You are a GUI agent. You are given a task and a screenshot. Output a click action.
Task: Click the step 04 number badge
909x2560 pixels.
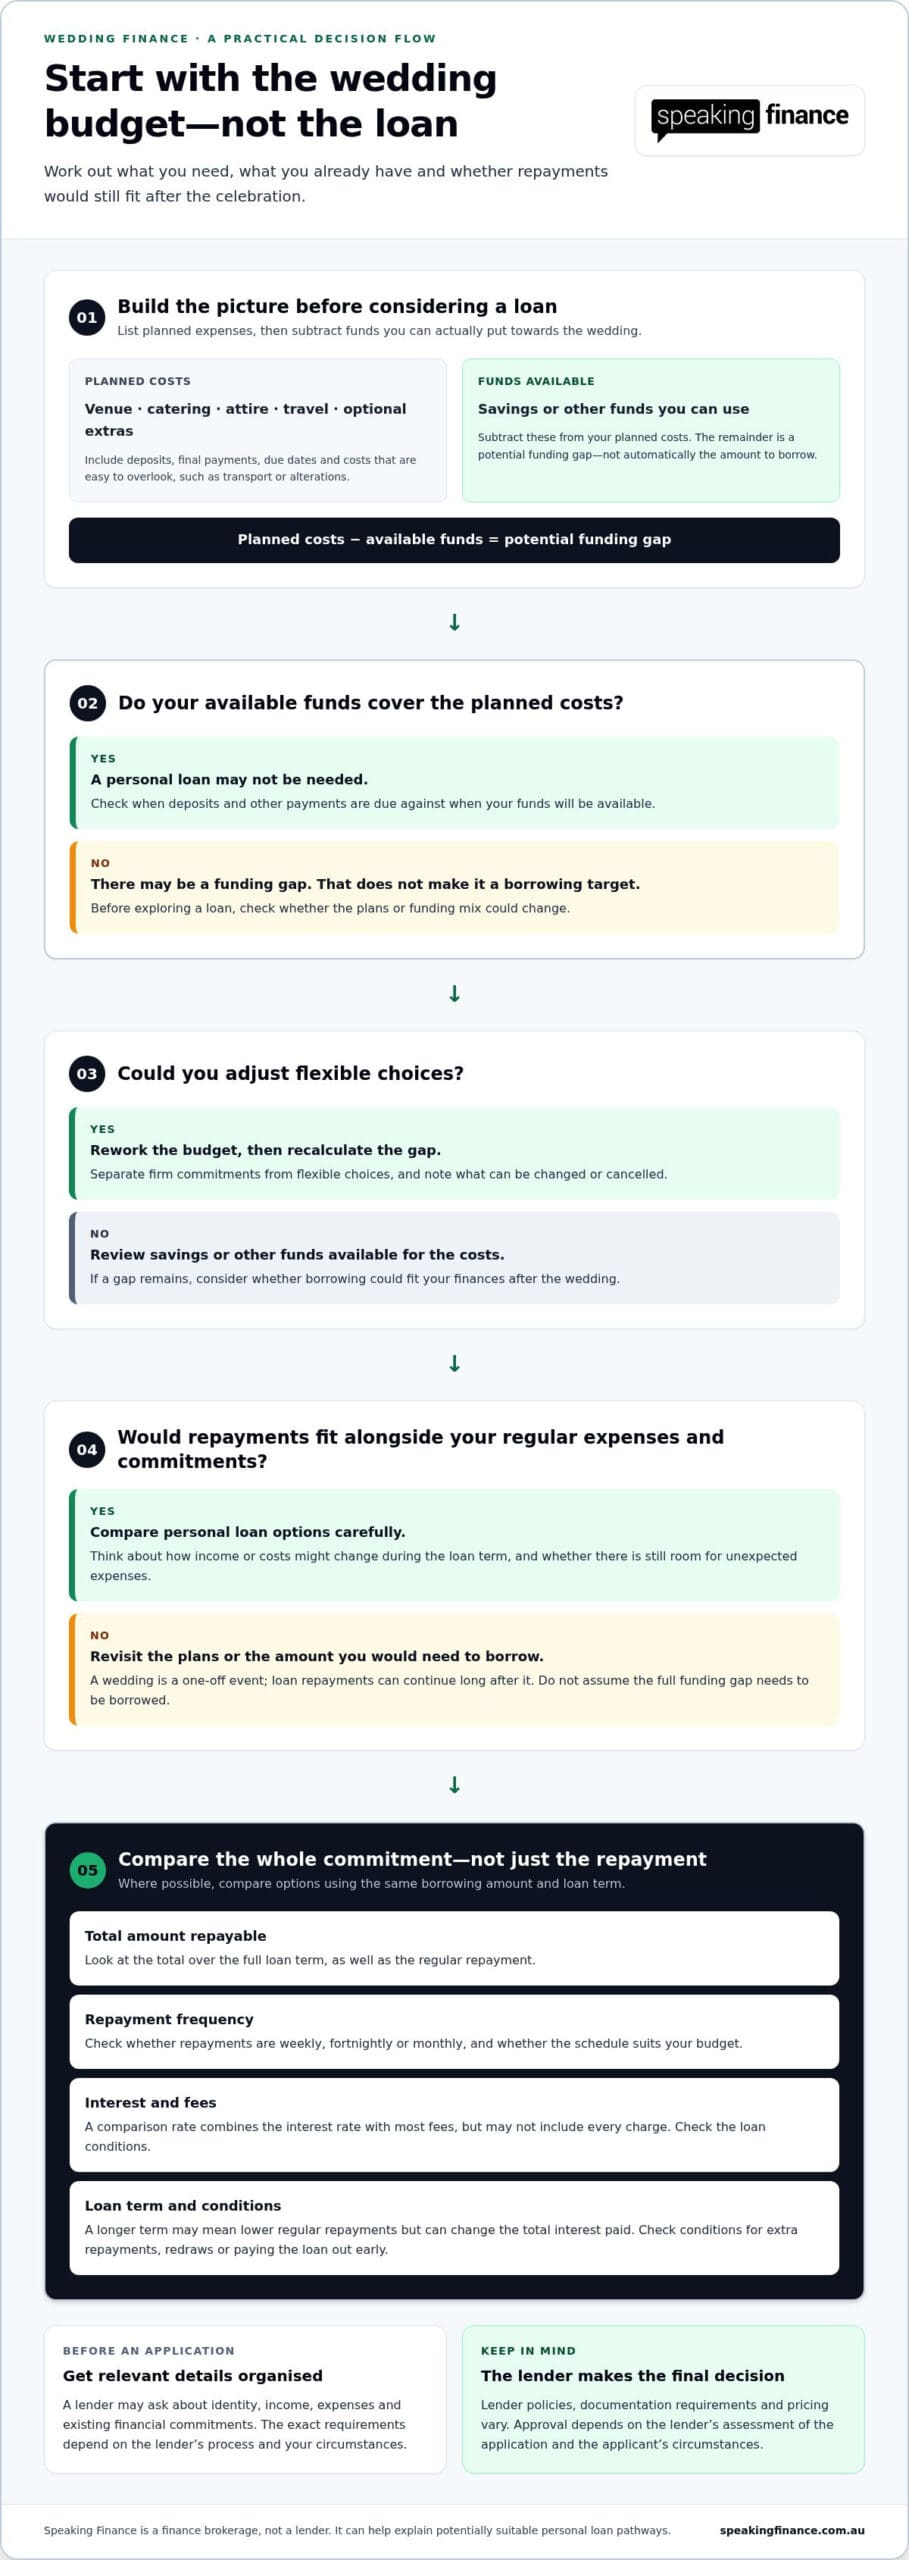coord(87,1449)
